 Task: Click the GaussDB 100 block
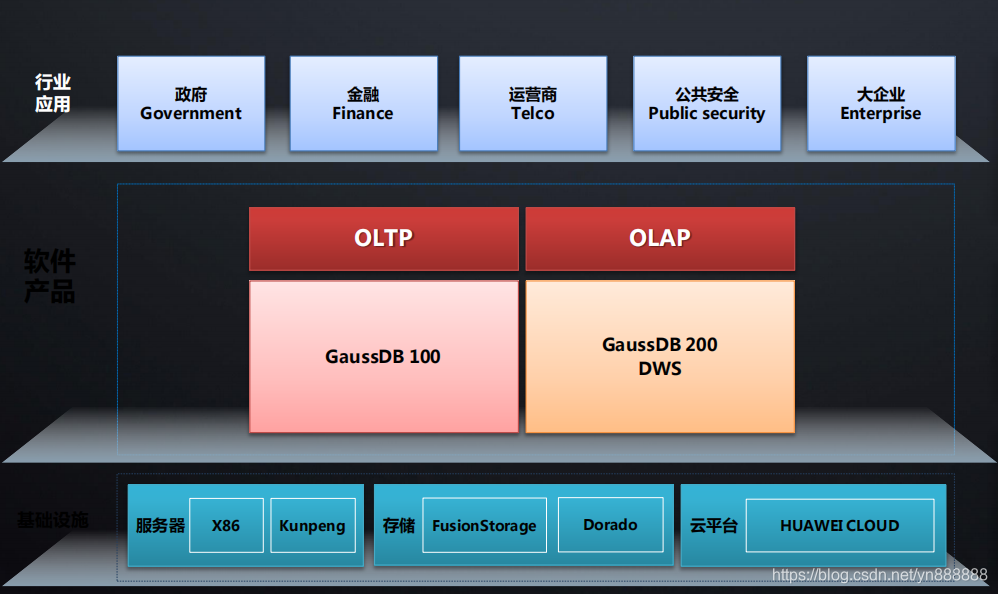[x=384, y=357]
